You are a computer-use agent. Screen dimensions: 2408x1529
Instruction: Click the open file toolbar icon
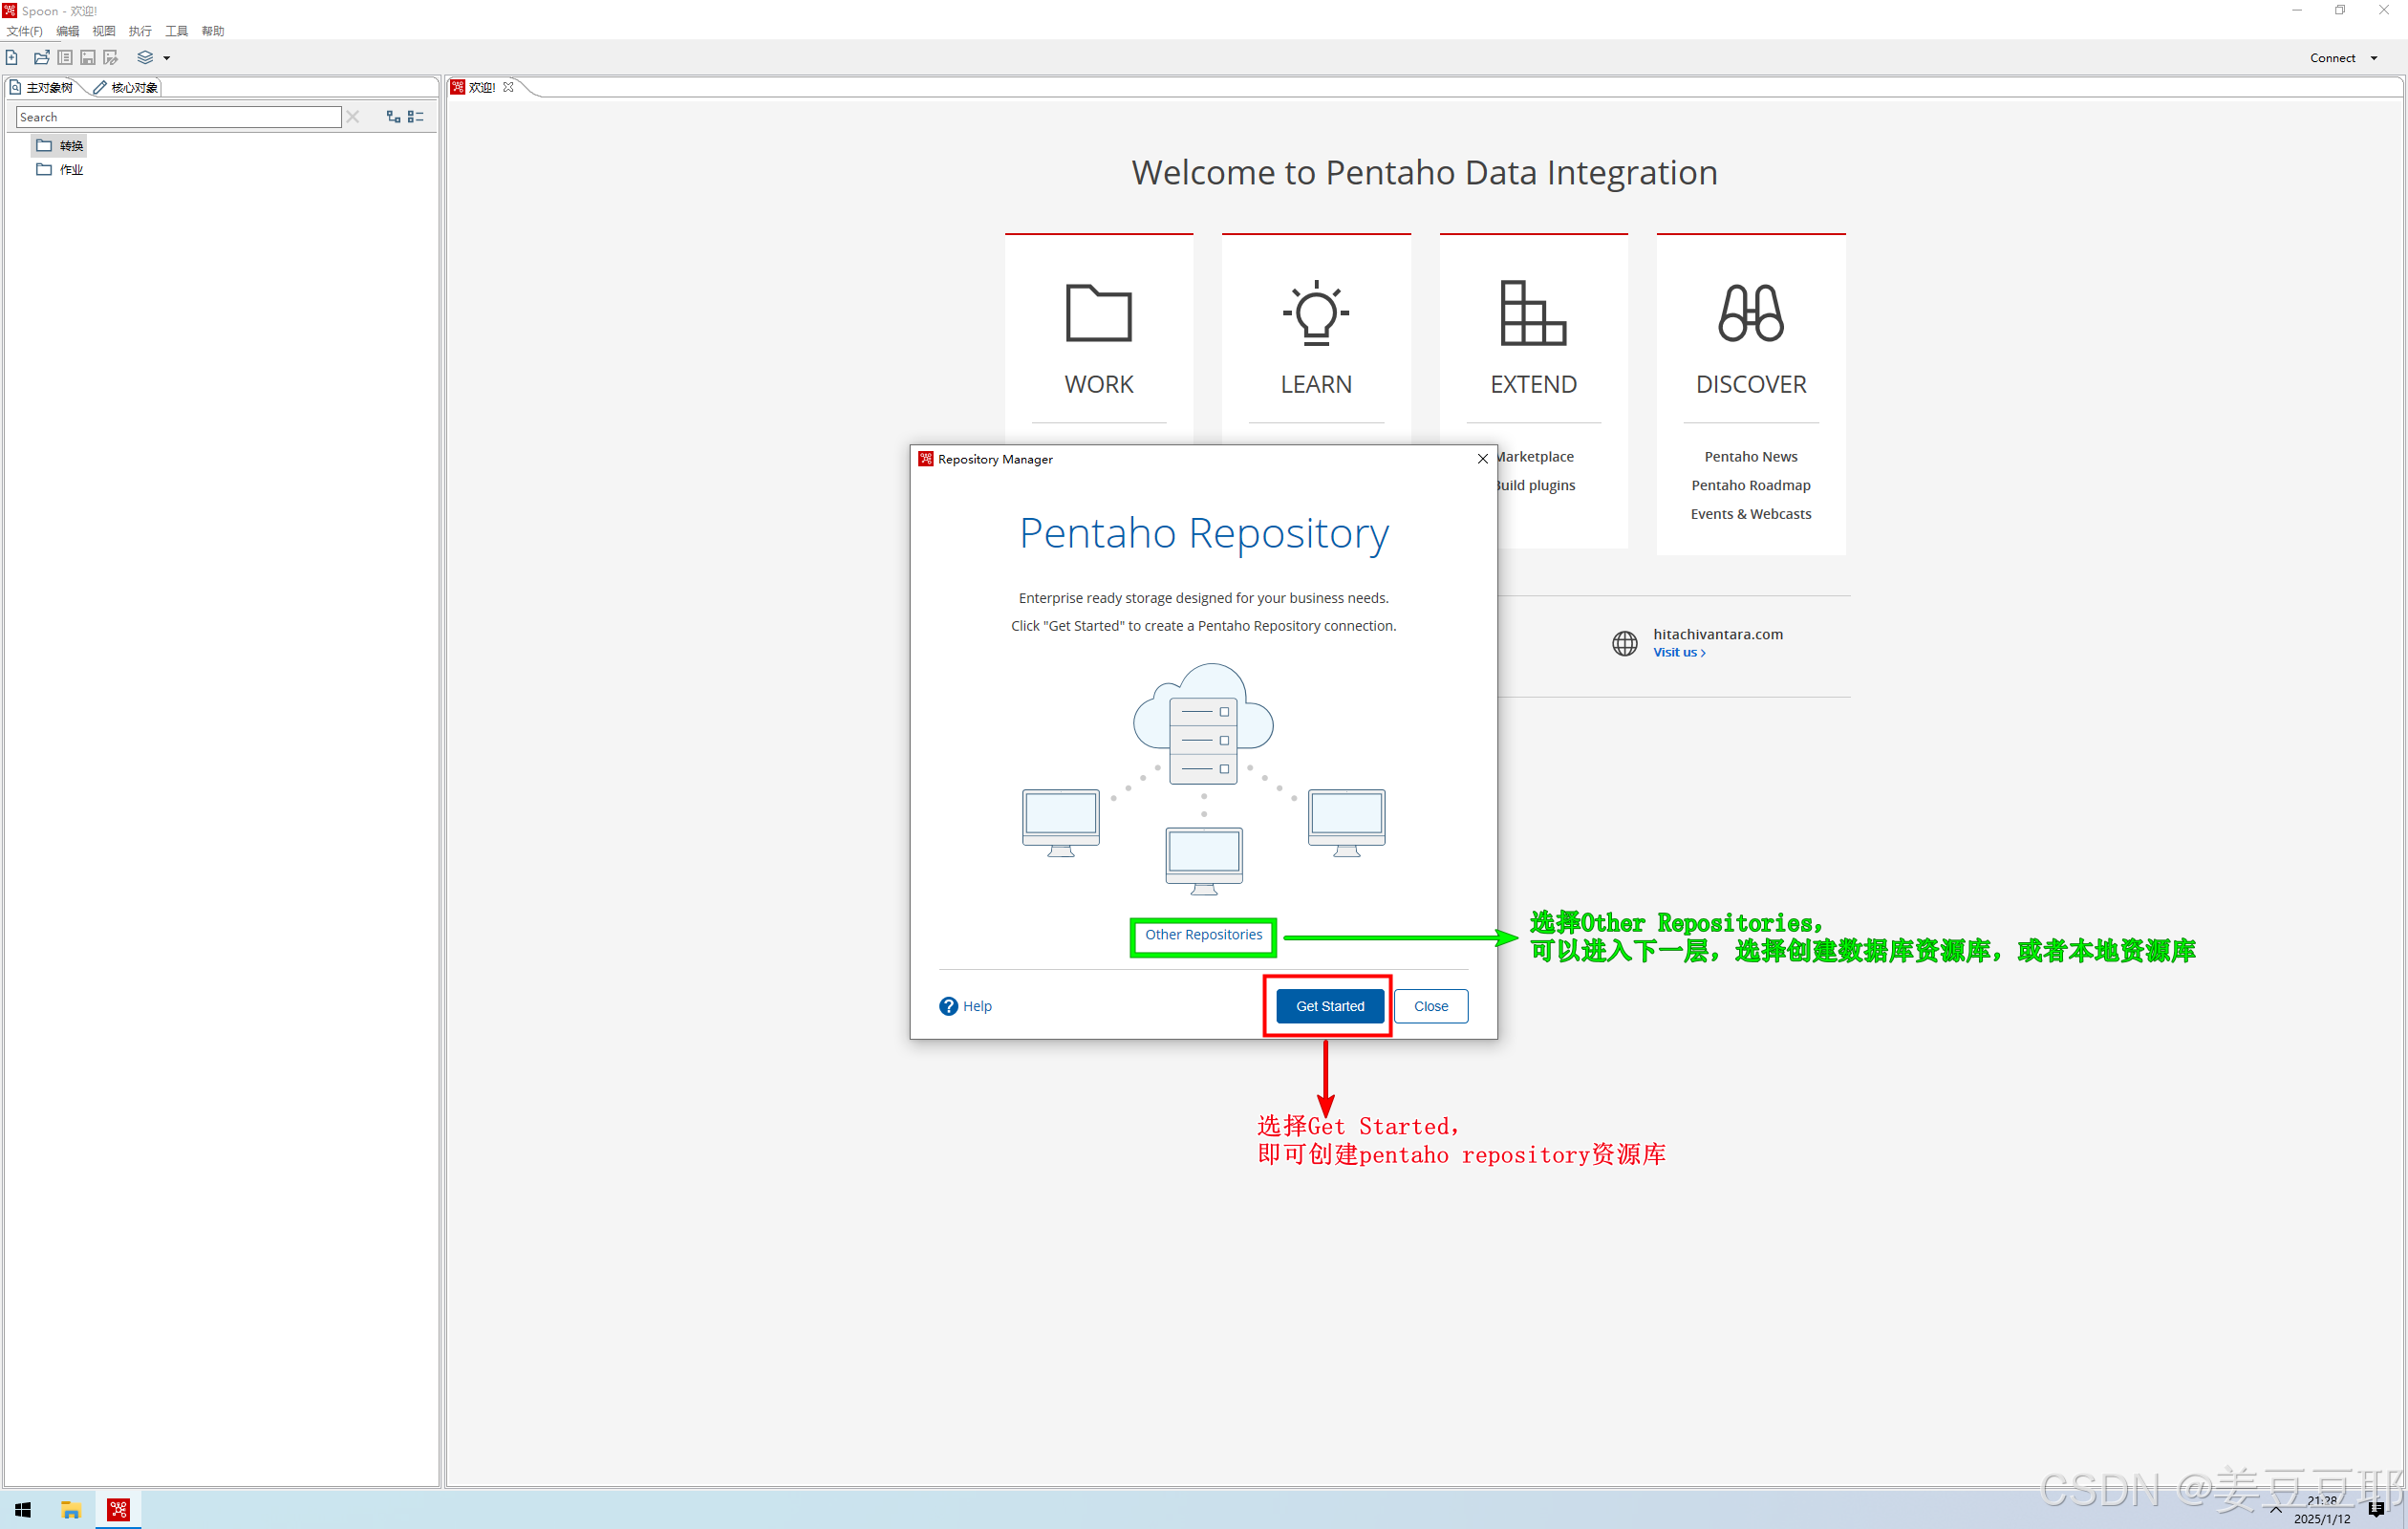tap(41, 58)
